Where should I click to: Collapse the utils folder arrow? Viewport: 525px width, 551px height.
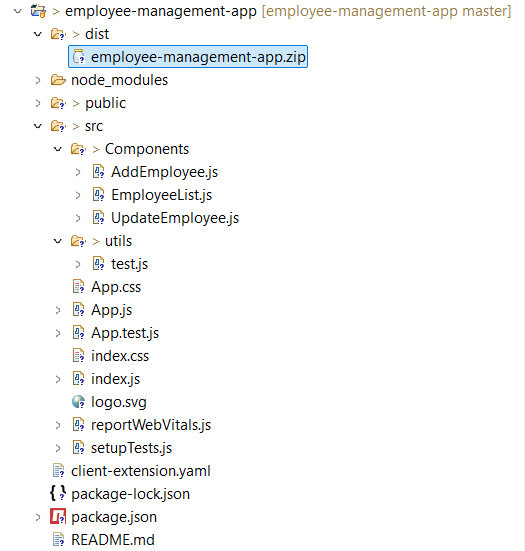click(x=58, y=241)
